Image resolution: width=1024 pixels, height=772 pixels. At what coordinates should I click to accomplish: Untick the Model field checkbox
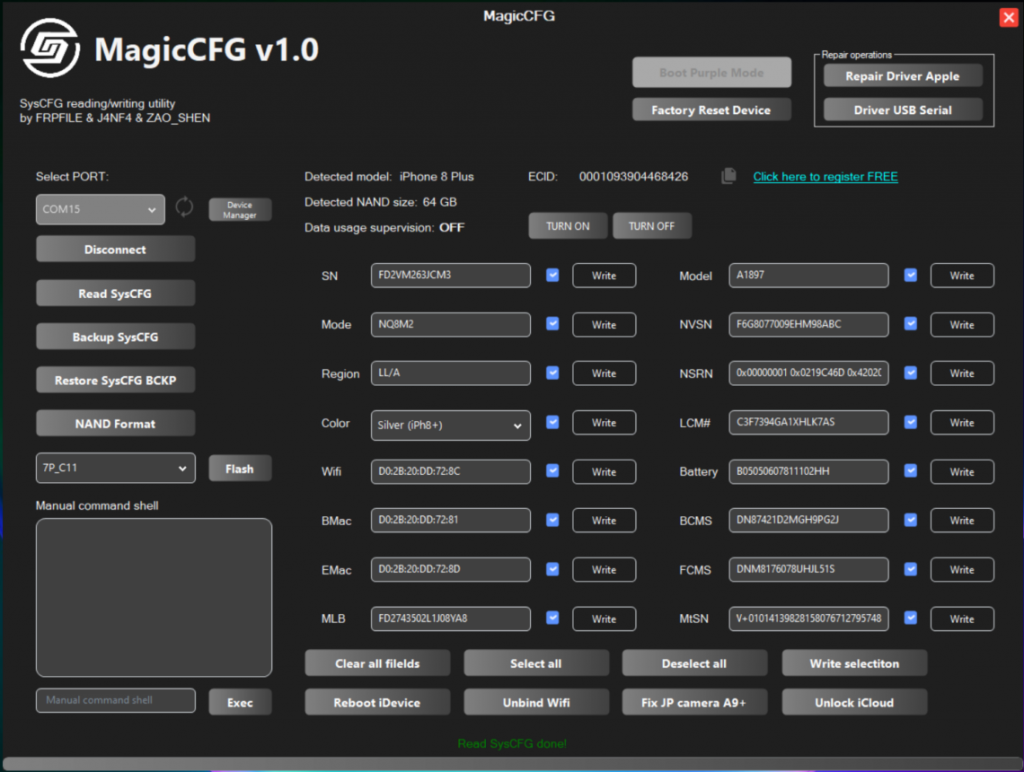[910, 275]
